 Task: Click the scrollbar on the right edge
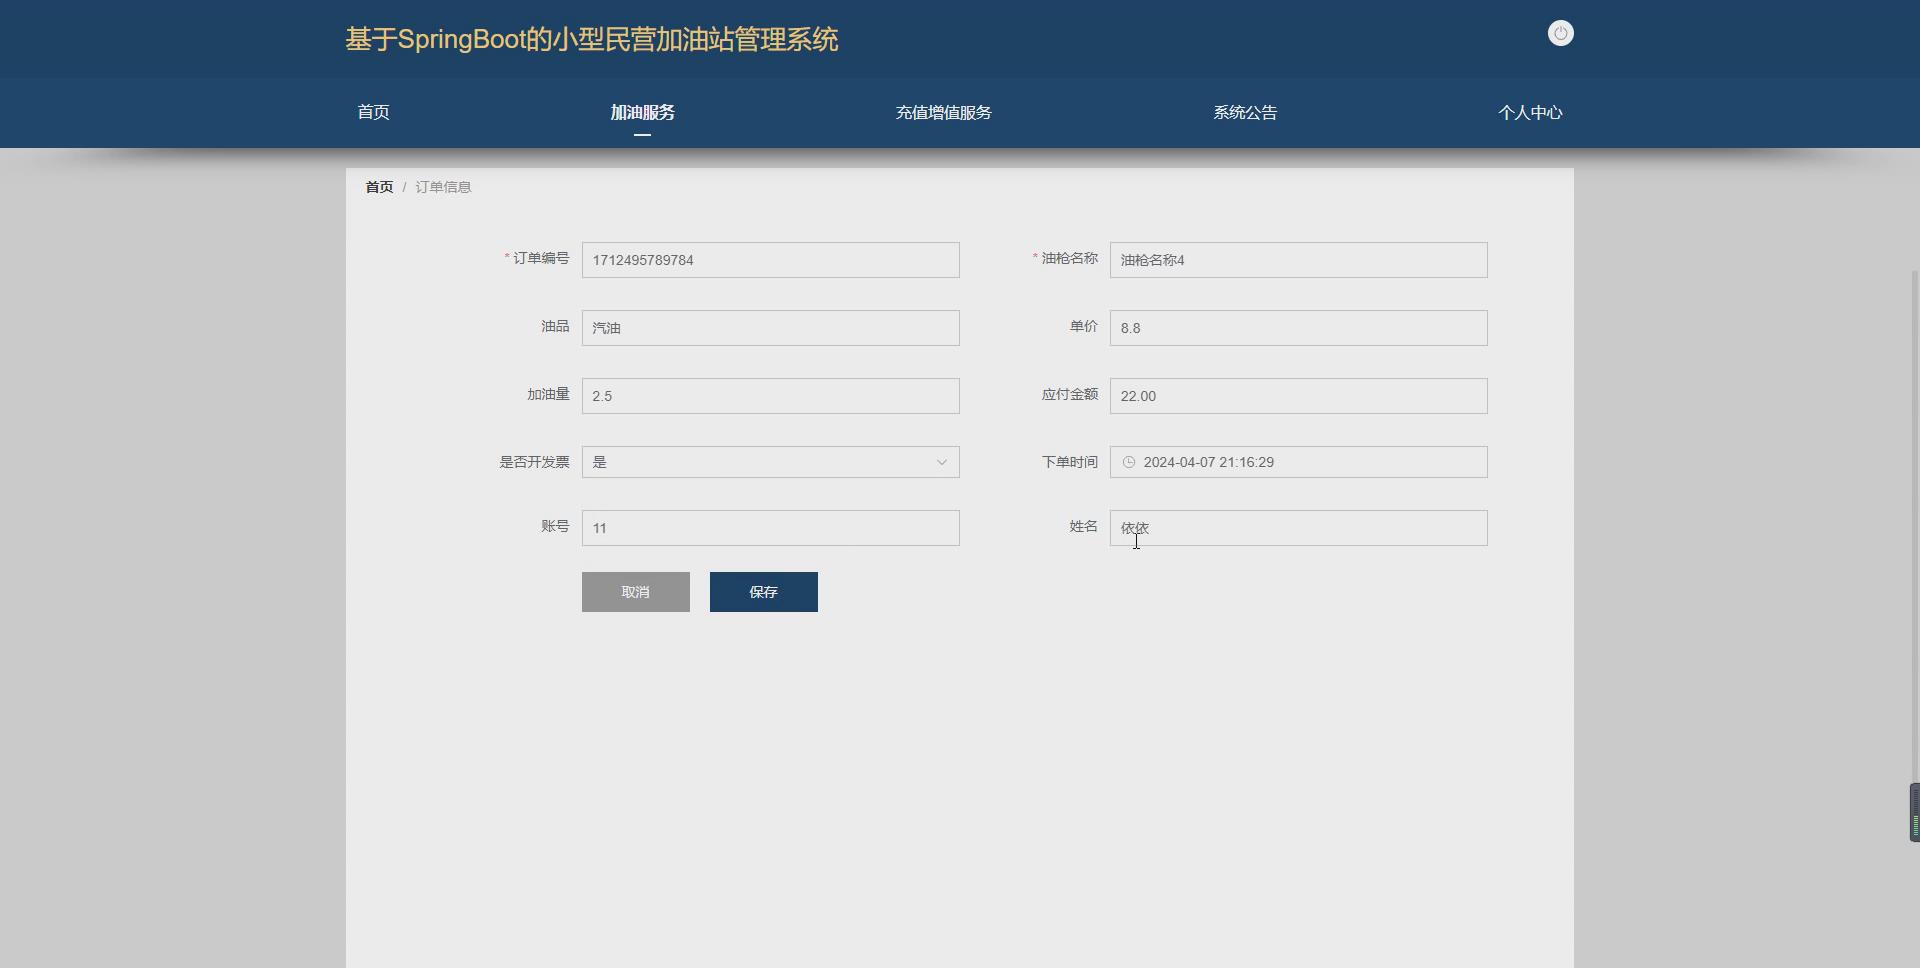click(1911, 812)
